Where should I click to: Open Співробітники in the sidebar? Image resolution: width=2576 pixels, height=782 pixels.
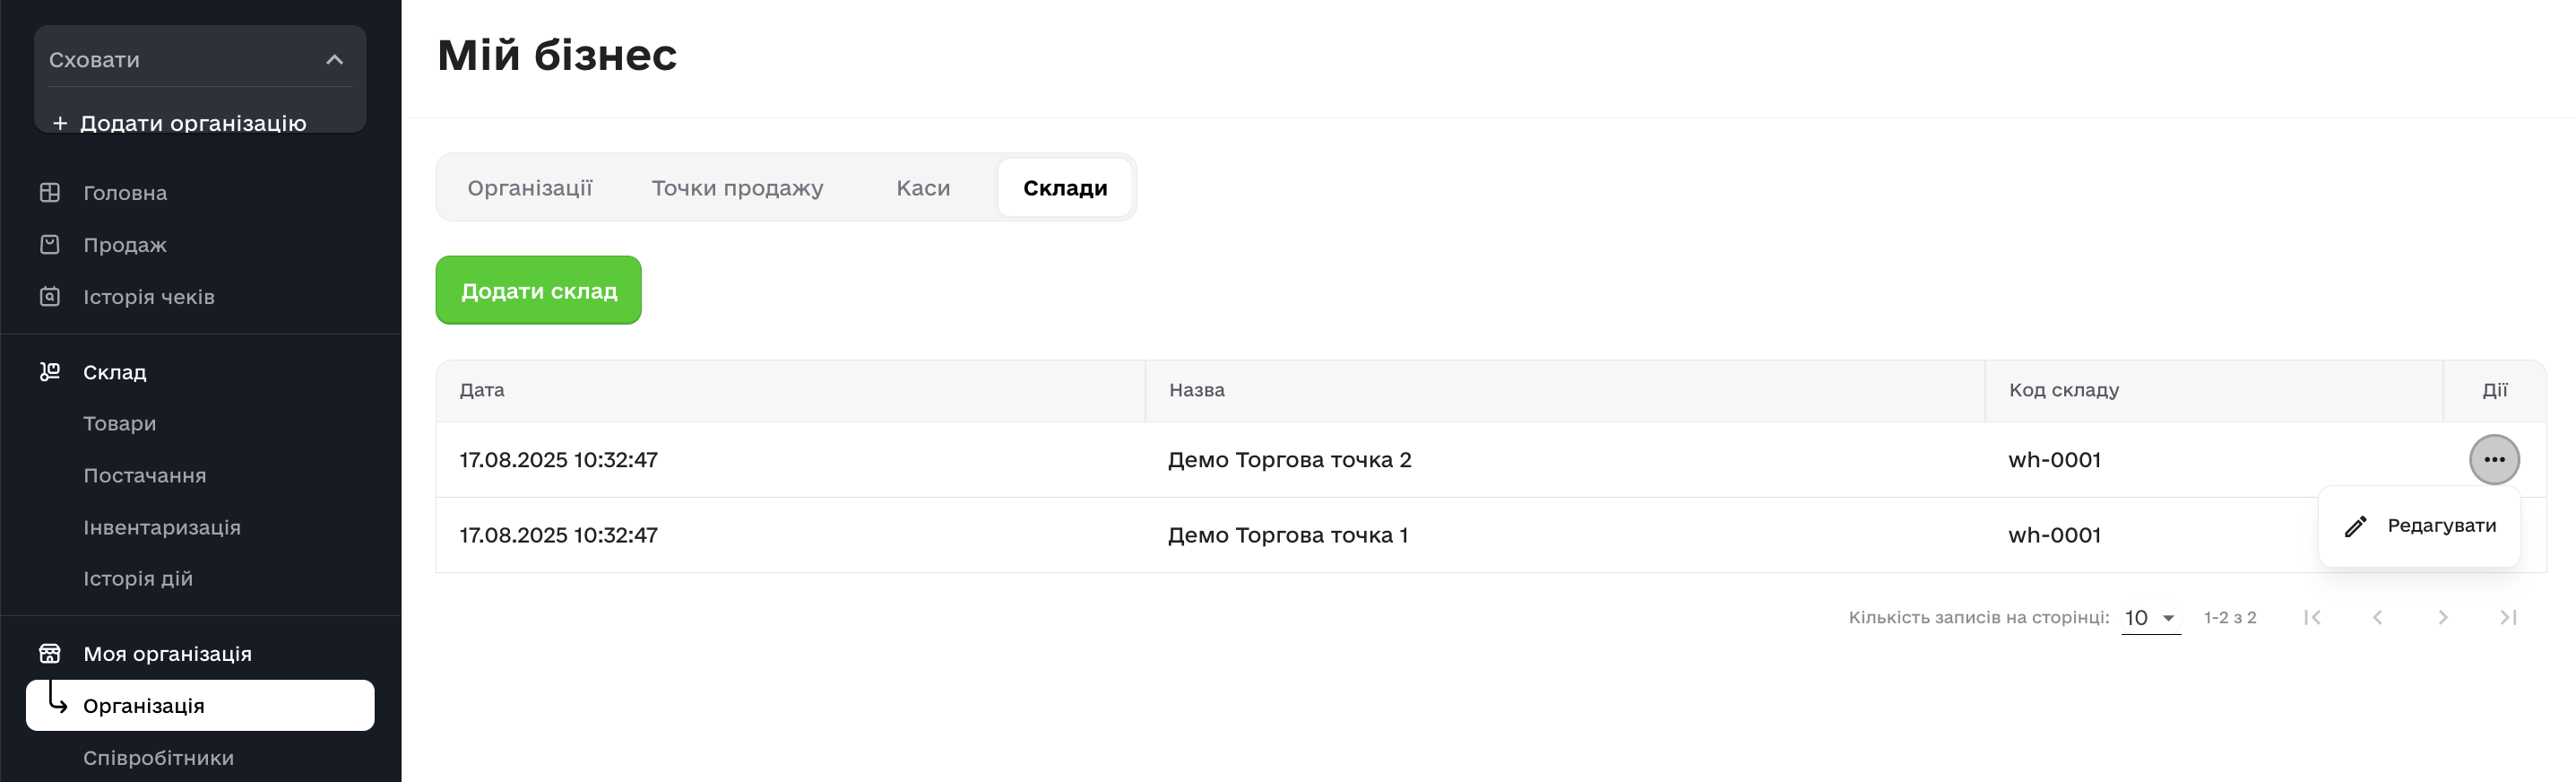point(158,758)
